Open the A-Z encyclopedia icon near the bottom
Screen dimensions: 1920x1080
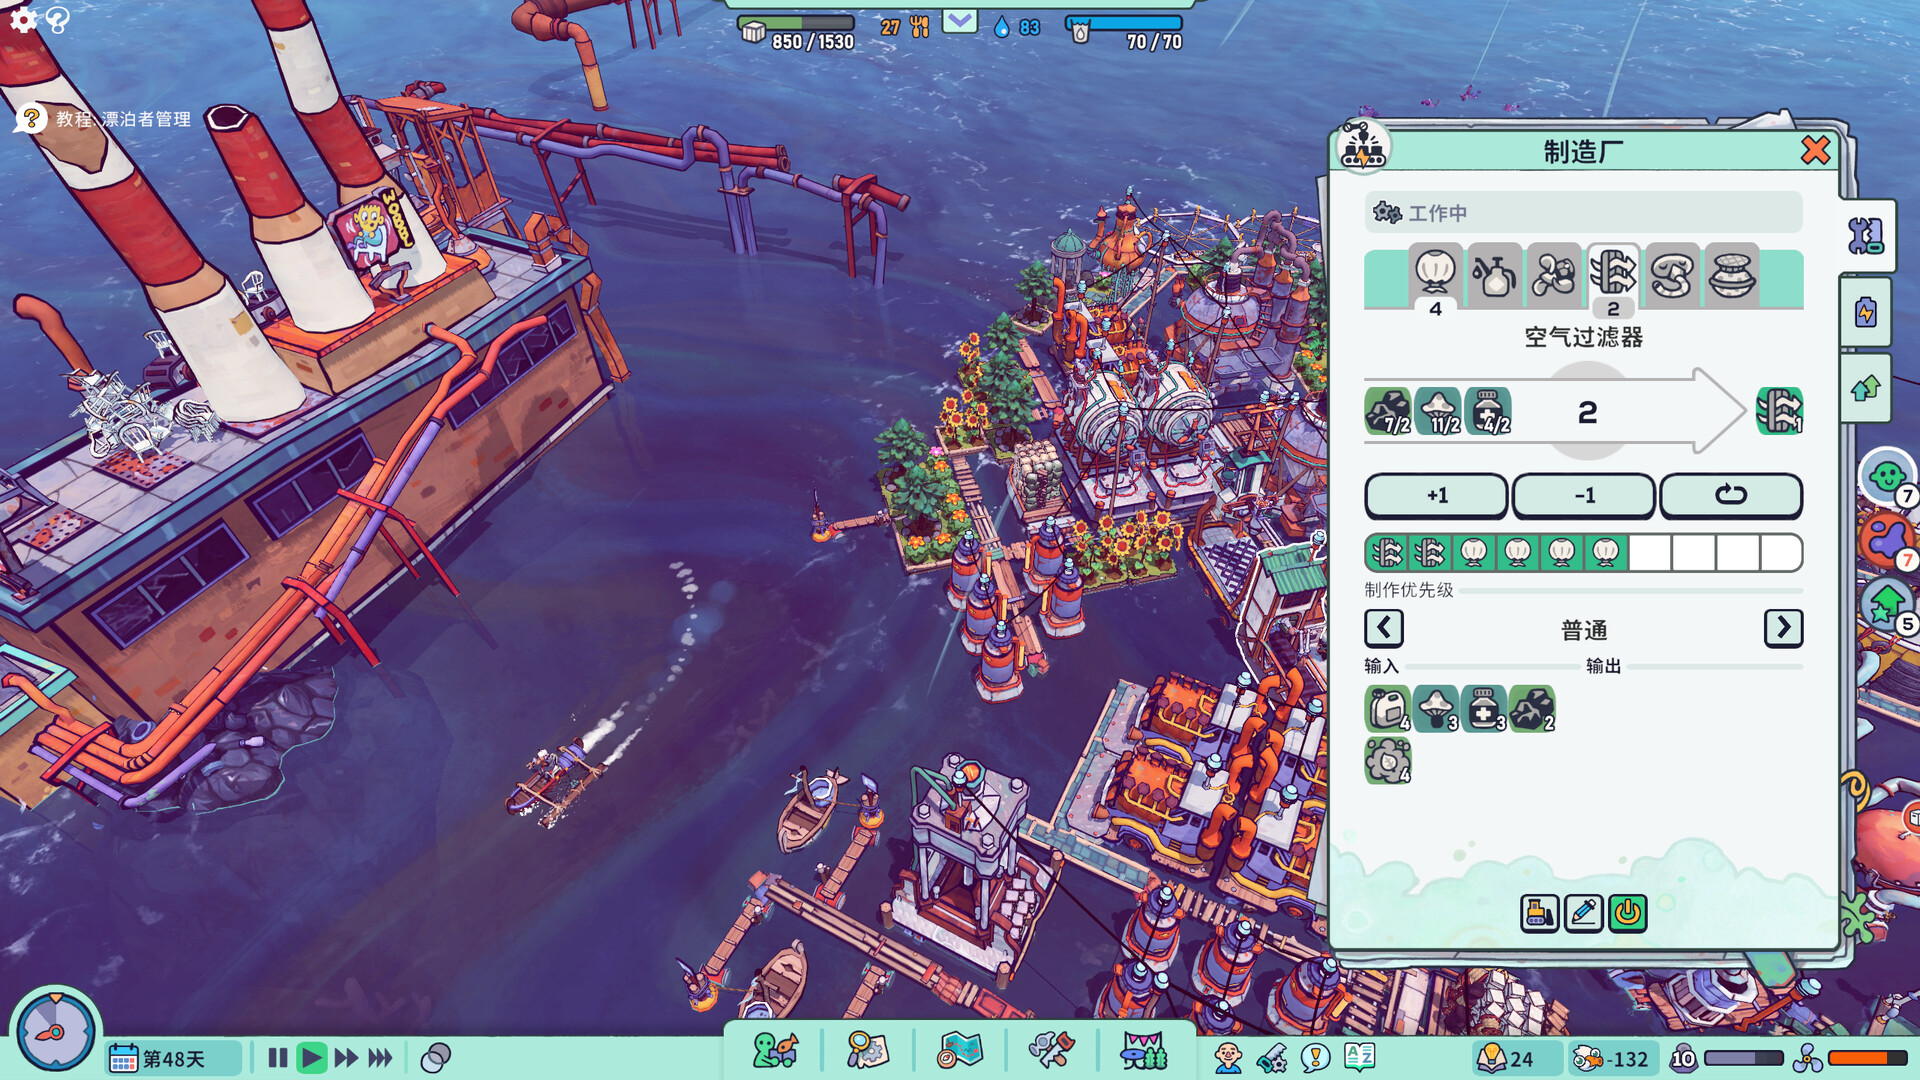click(x=1360, y=1056)
